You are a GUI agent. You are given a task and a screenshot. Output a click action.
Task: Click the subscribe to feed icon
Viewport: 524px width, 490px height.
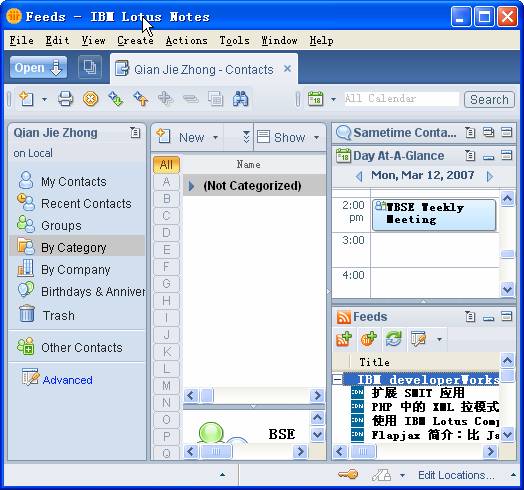pos(344,339)
